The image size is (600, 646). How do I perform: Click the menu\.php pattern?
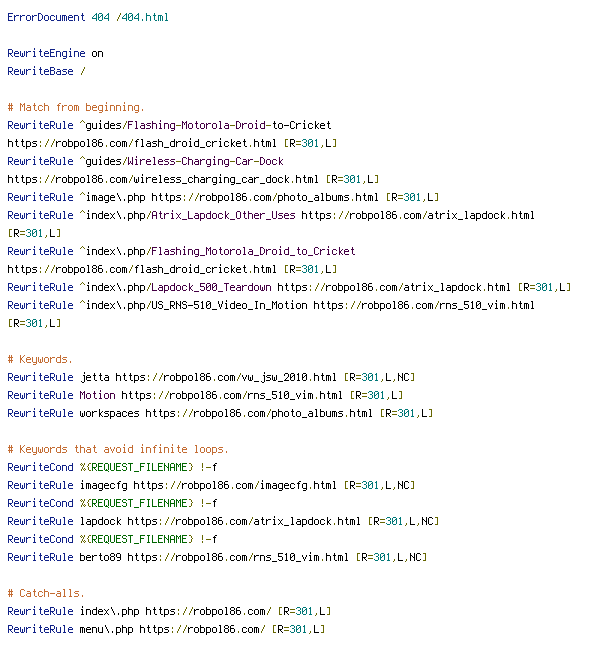click(x=106, y=630)
